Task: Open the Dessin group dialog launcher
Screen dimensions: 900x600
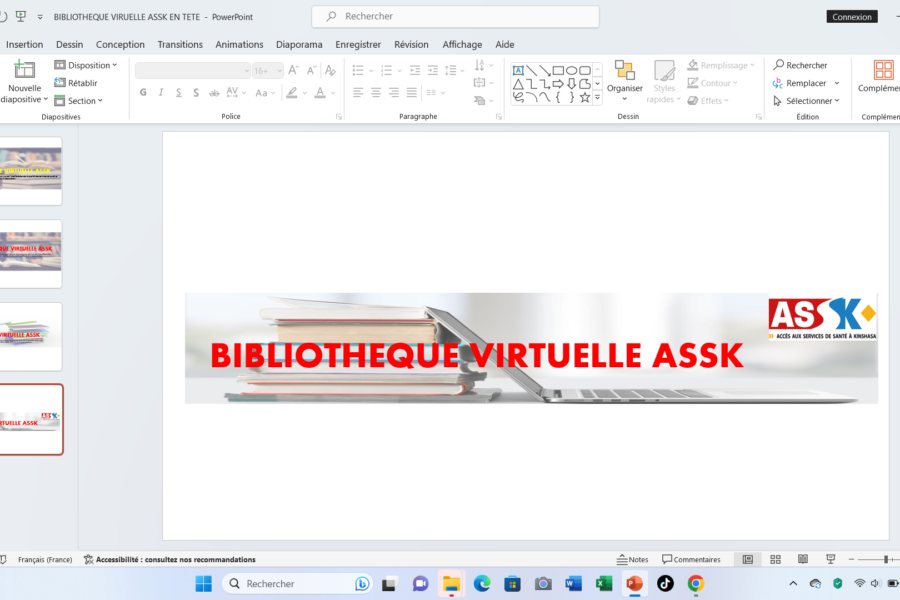Action: point(759,117)
